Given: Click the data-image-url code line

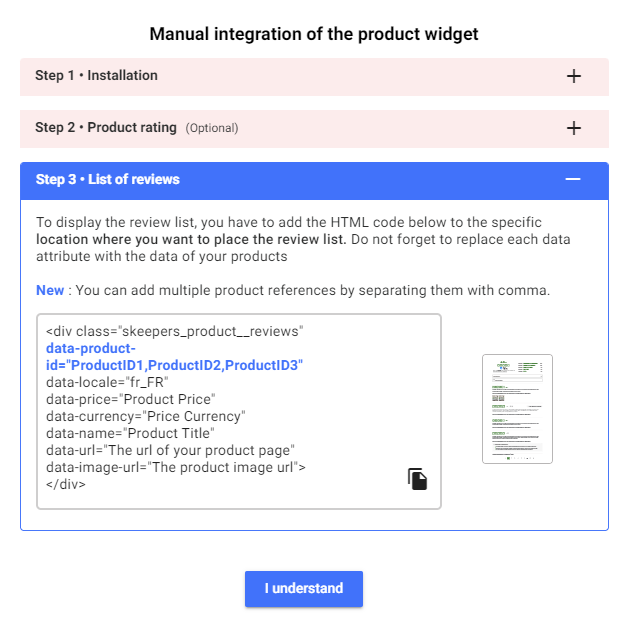Looking at the screenshot, I should 176,467.
